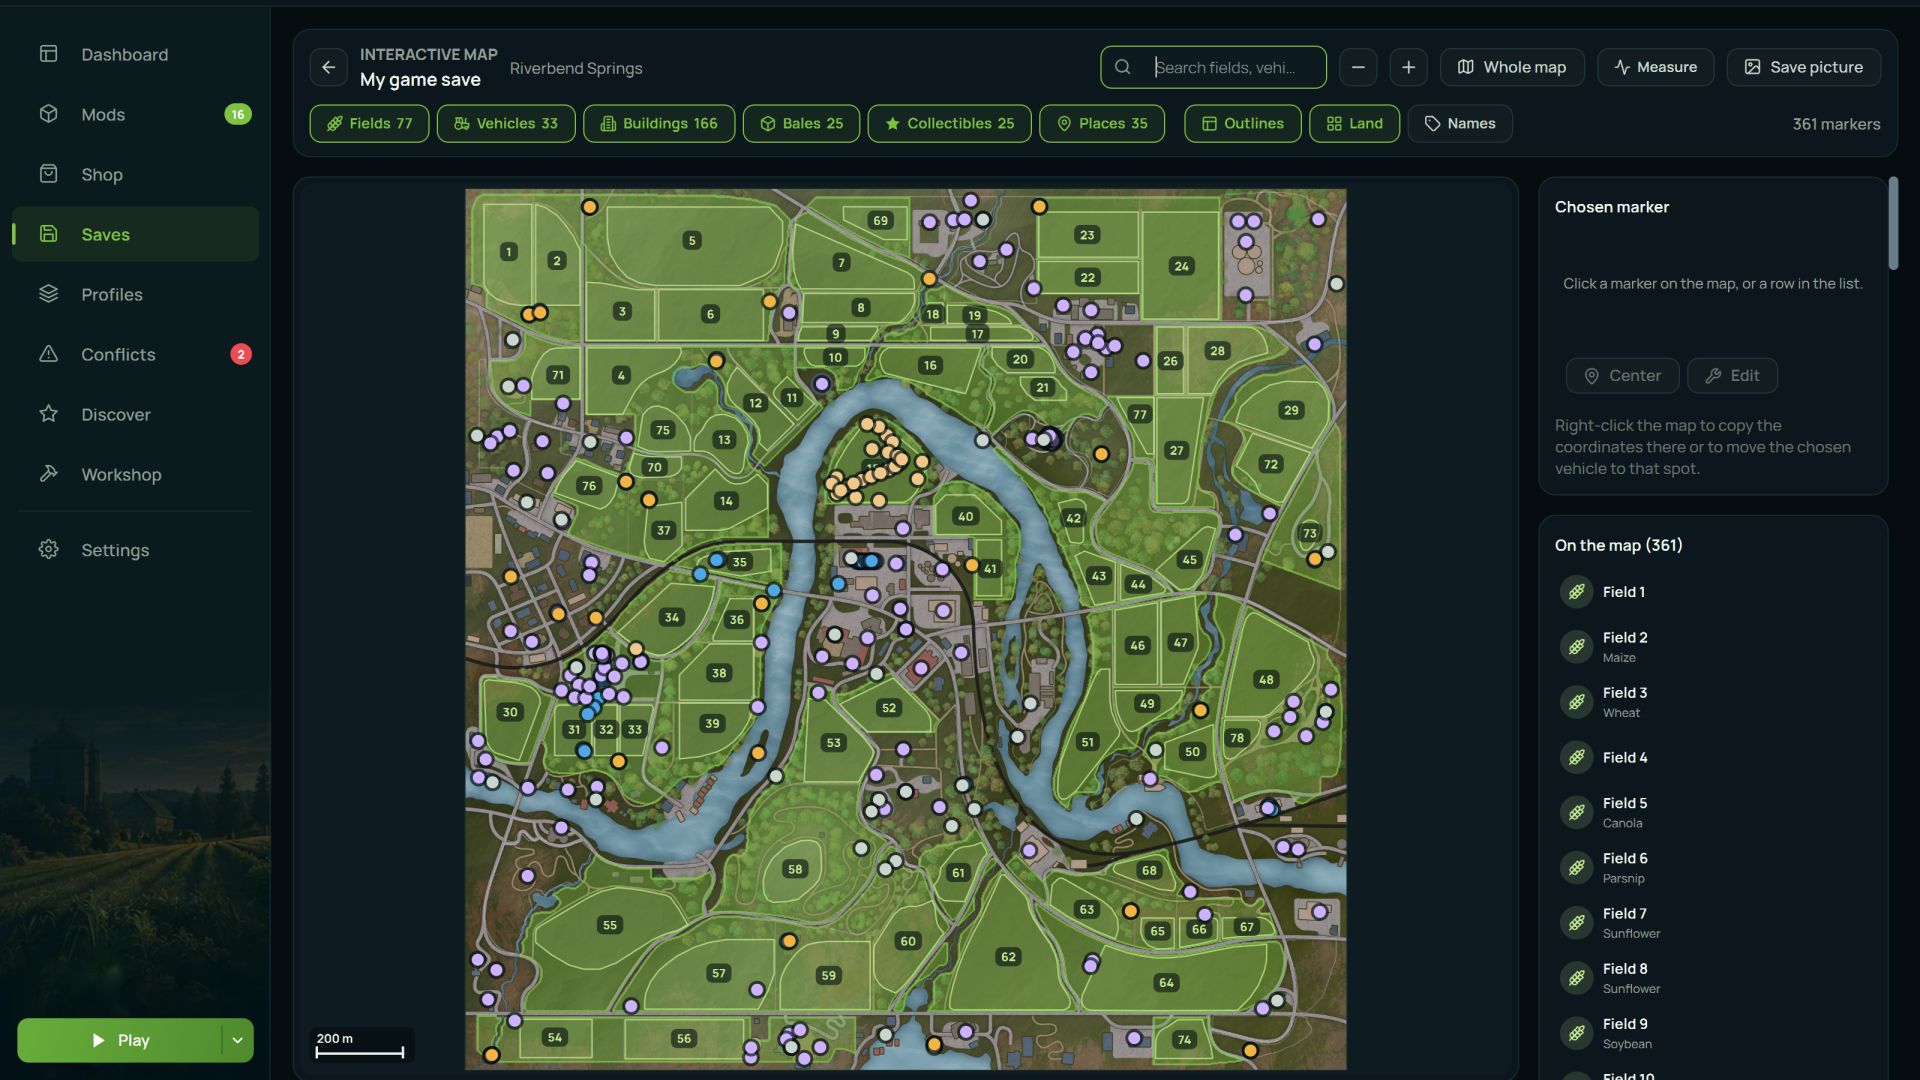Select Field 2 Maize row
Viewport: 1920px width, 1080px height.
click(x=1712, y=646)
